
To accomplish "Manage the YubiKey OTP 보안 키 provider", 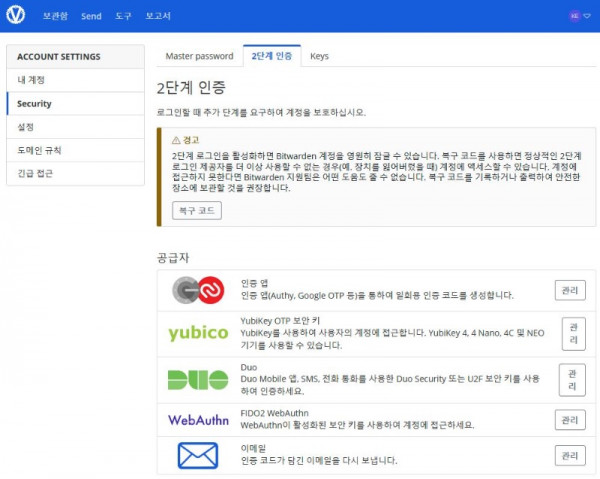I will tap(573, 333).
